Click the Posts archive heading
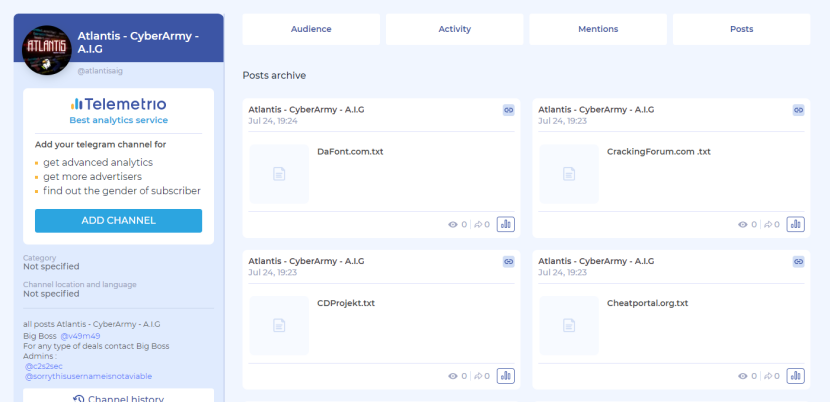830x402 pixels. coord(274,76)
